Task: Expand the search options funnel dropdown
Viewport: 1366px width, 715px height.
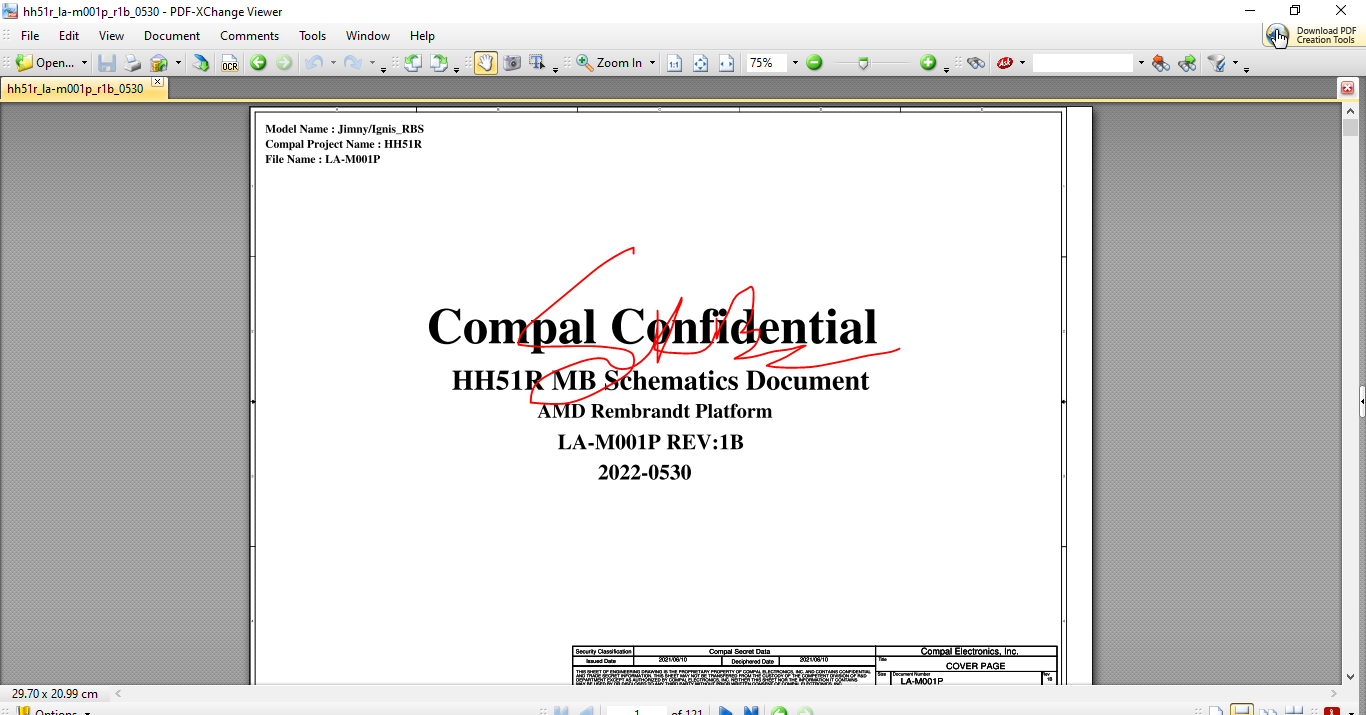Action: [1235, 63]
